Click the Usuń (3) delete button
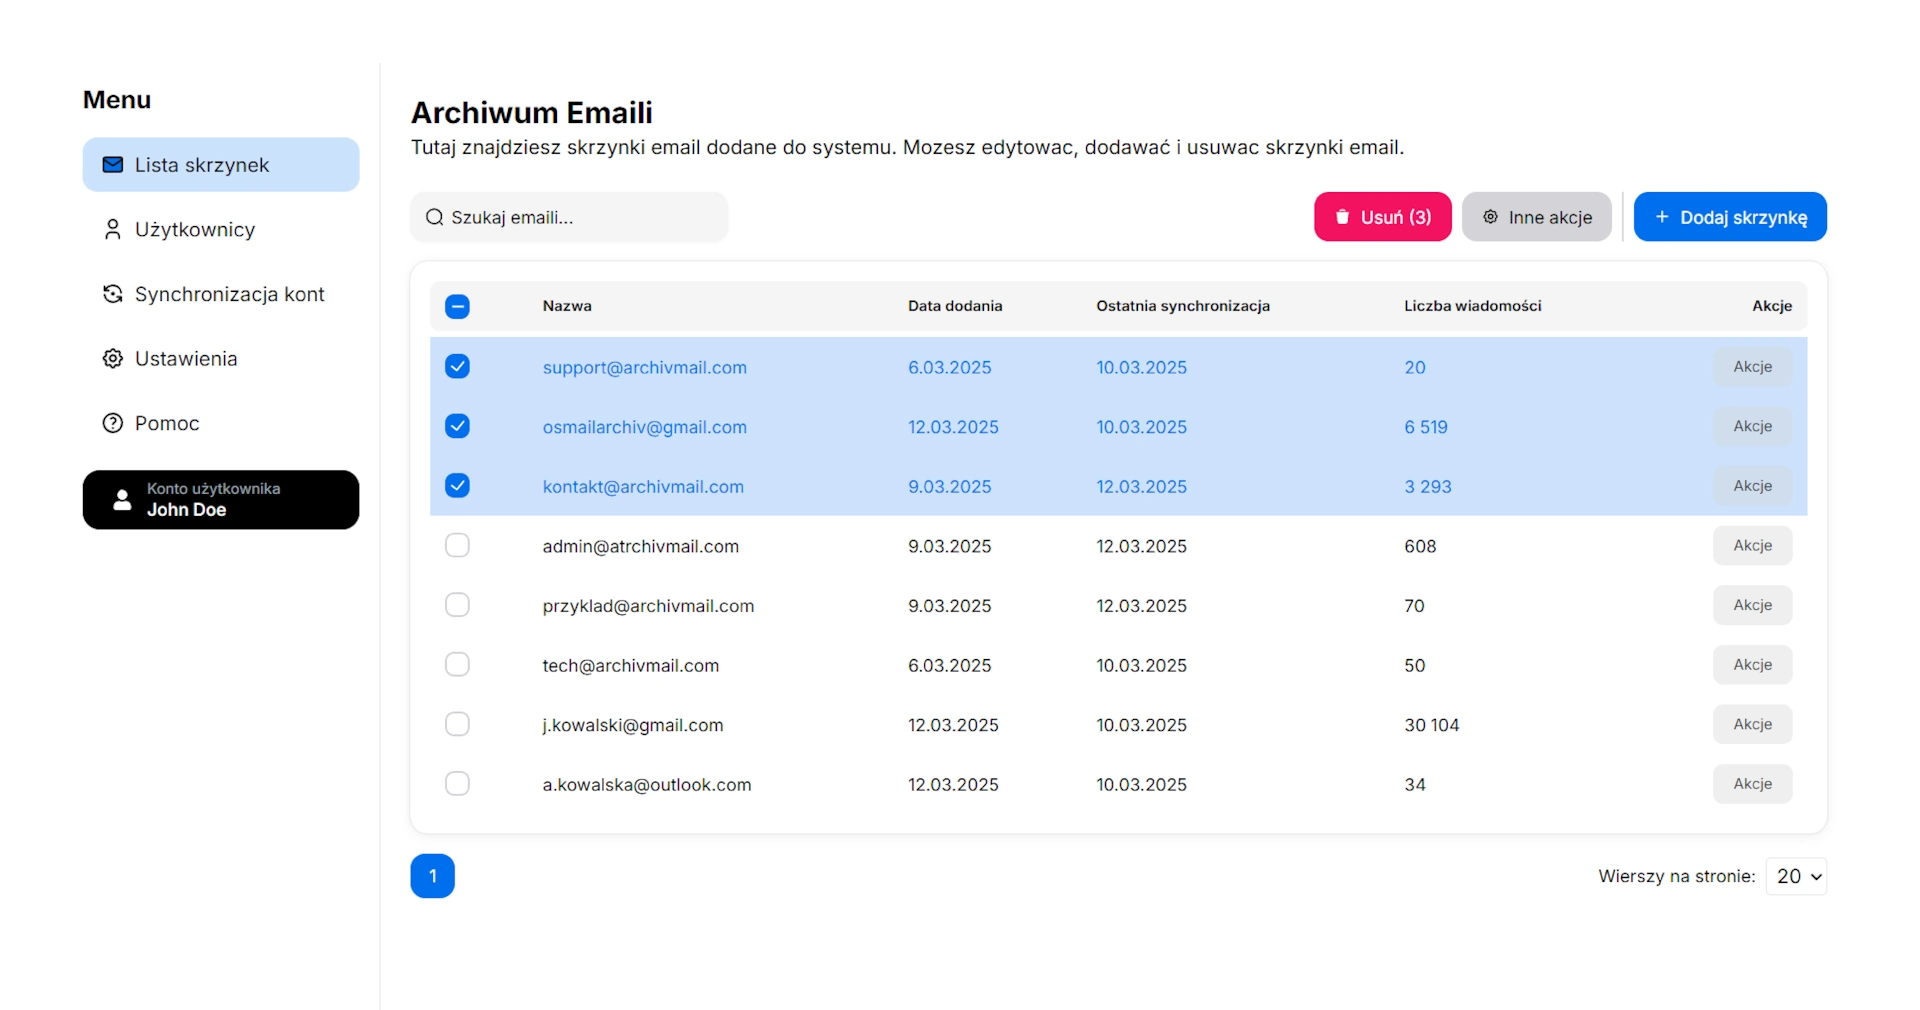 click(x=1382, y=217)
